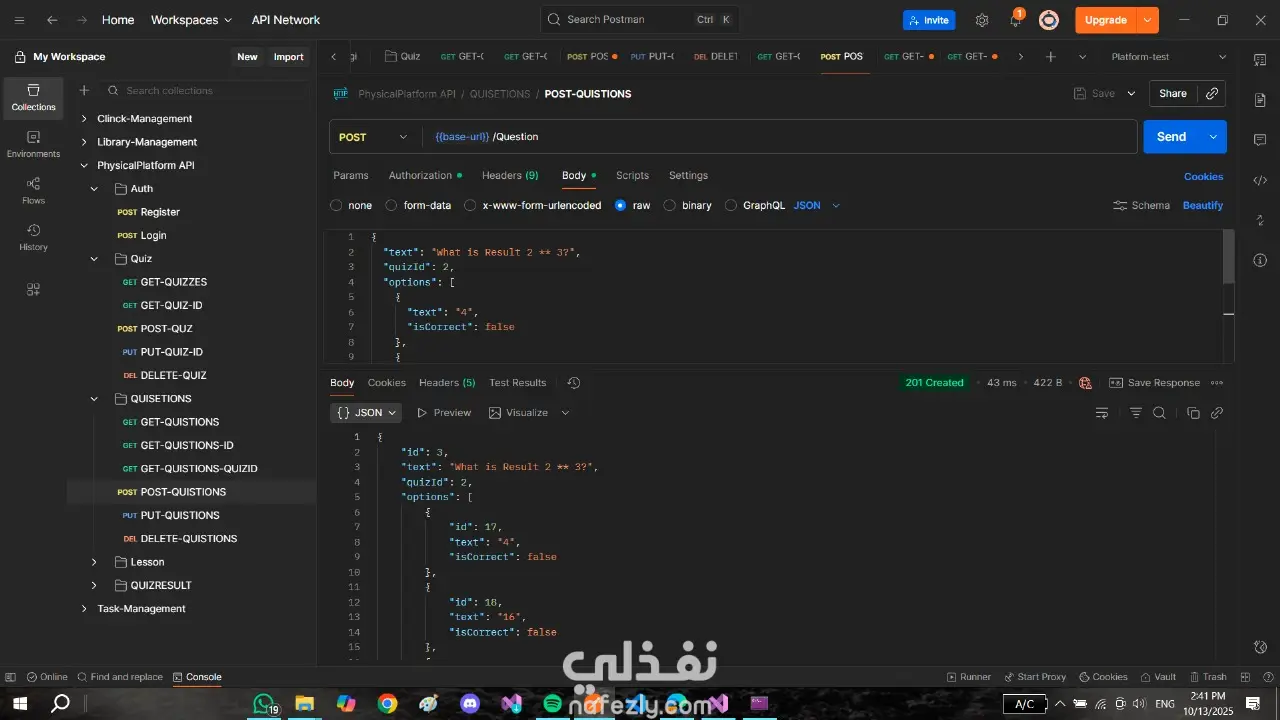The height and width of the screenshot is (720, 1280).
Task: Send the POST request
Action: 1171,137
